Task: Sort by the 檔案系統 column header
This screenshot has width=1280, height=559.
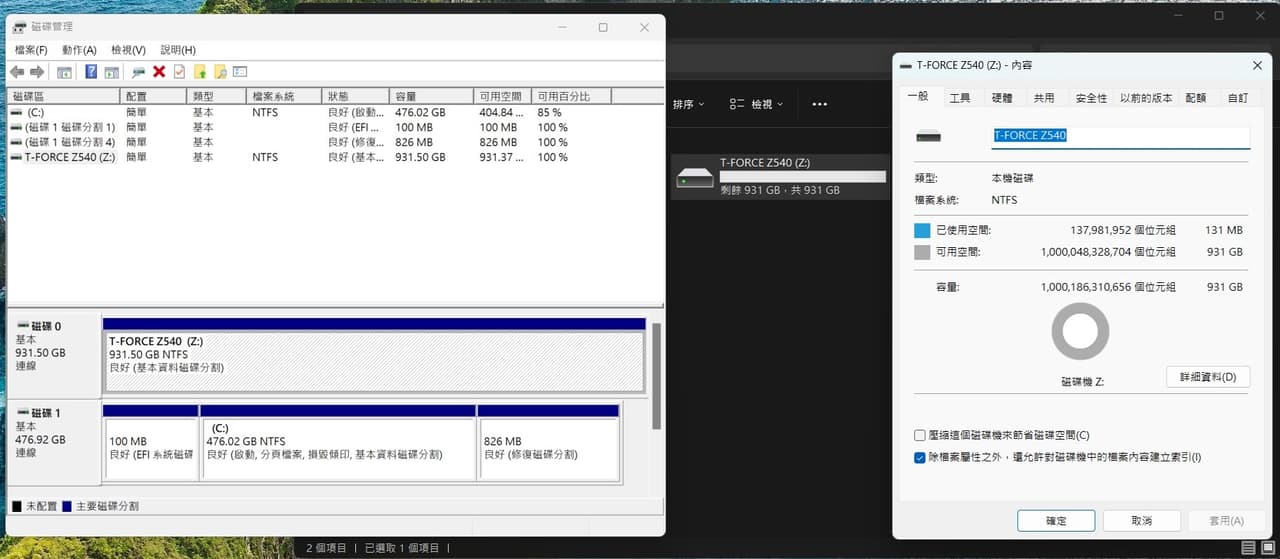Action: [x=285, y=96]
